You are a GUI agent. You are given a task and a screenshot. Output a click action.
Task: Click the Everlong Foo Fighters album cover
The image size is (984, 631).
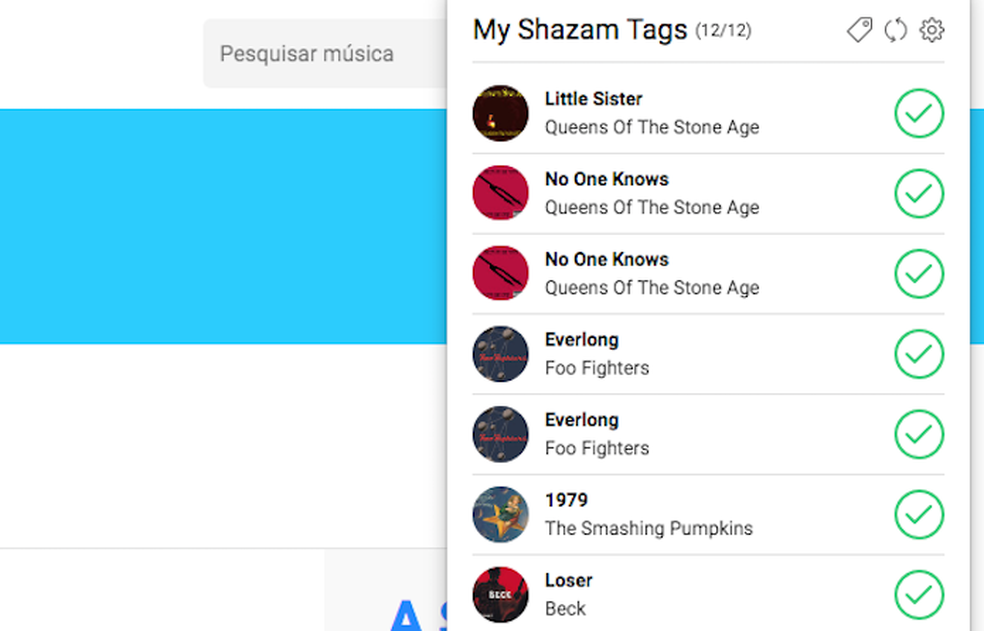pyautogui.click(x=499, y=353)
